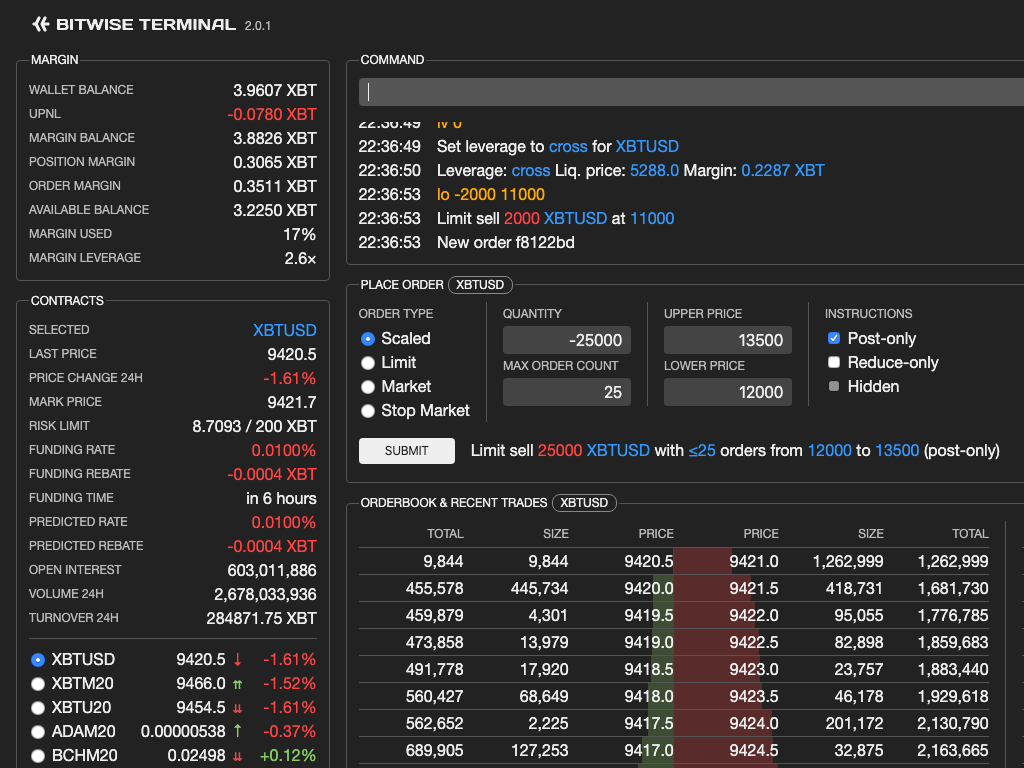Image resolution: width=1024 pixels, height=768 pixels.
Task: Click bid price 9420.0 in orderbook
Action: click(x=648, y=588)
